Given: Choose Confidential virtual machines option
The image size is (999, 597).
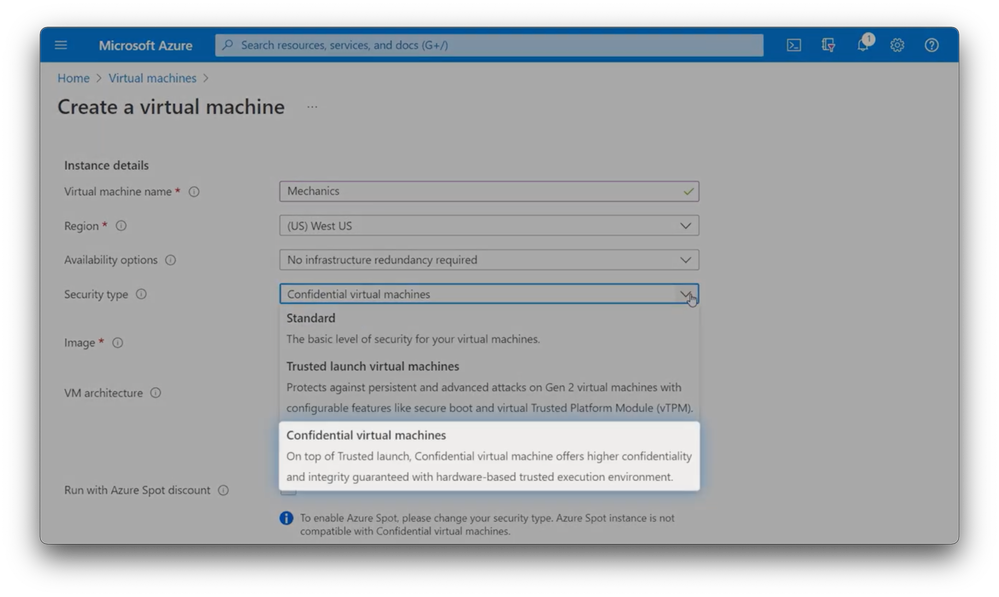Looking at the screenshot, I should [x=489, y=456].
